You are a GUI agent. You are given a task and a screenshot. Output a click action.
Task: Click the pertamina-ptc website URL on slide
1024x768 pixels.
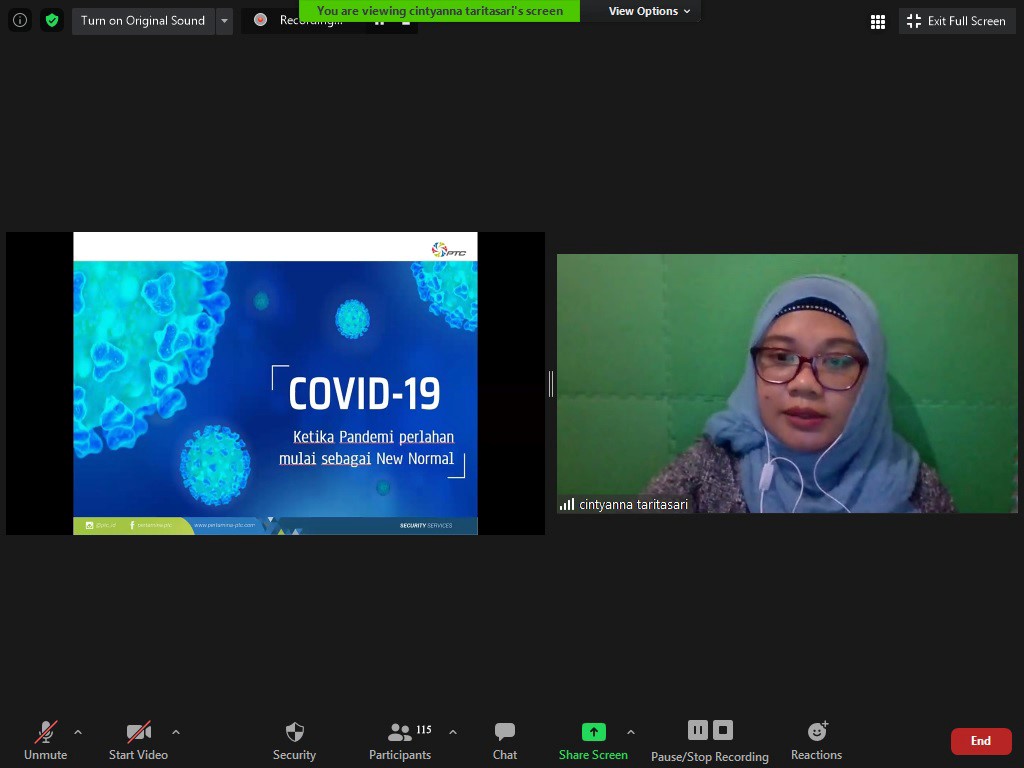pyautogui.click(x=224, y=525)
